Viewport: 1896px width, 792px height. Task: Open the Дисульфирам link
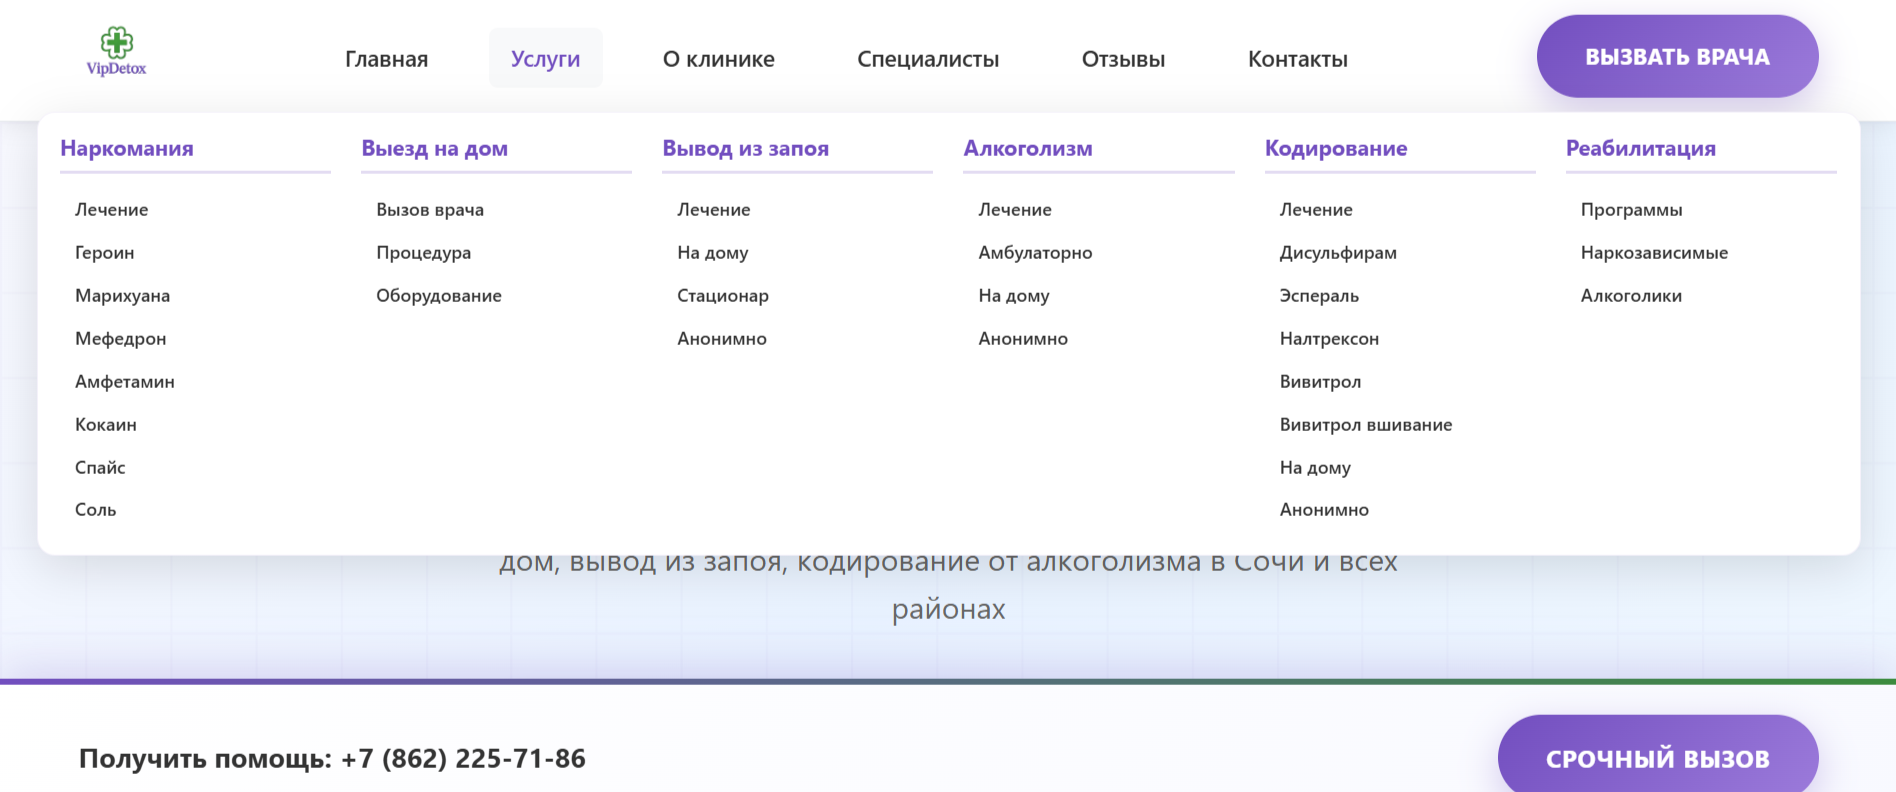pos(1338,253)
